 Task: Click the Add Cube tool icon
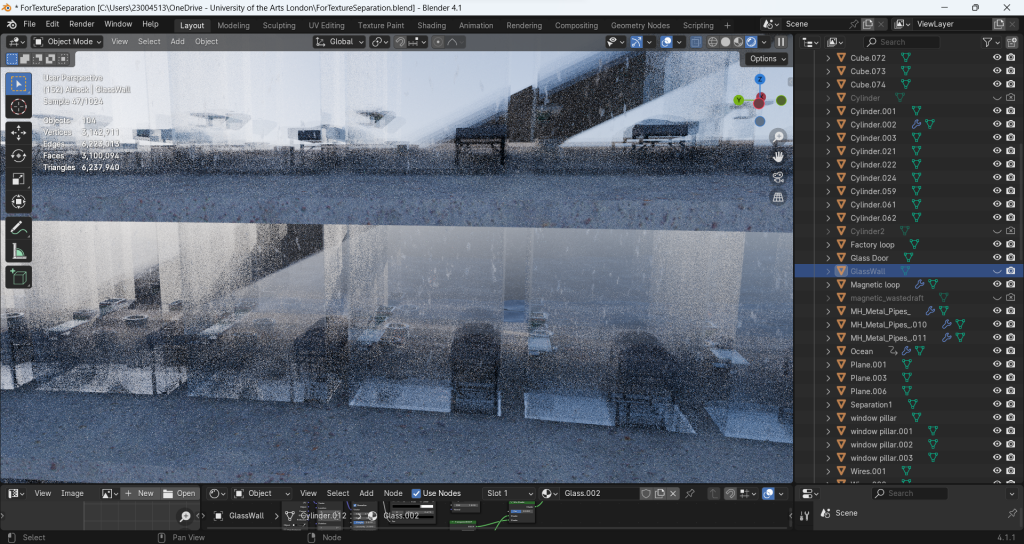coord(19,276)
